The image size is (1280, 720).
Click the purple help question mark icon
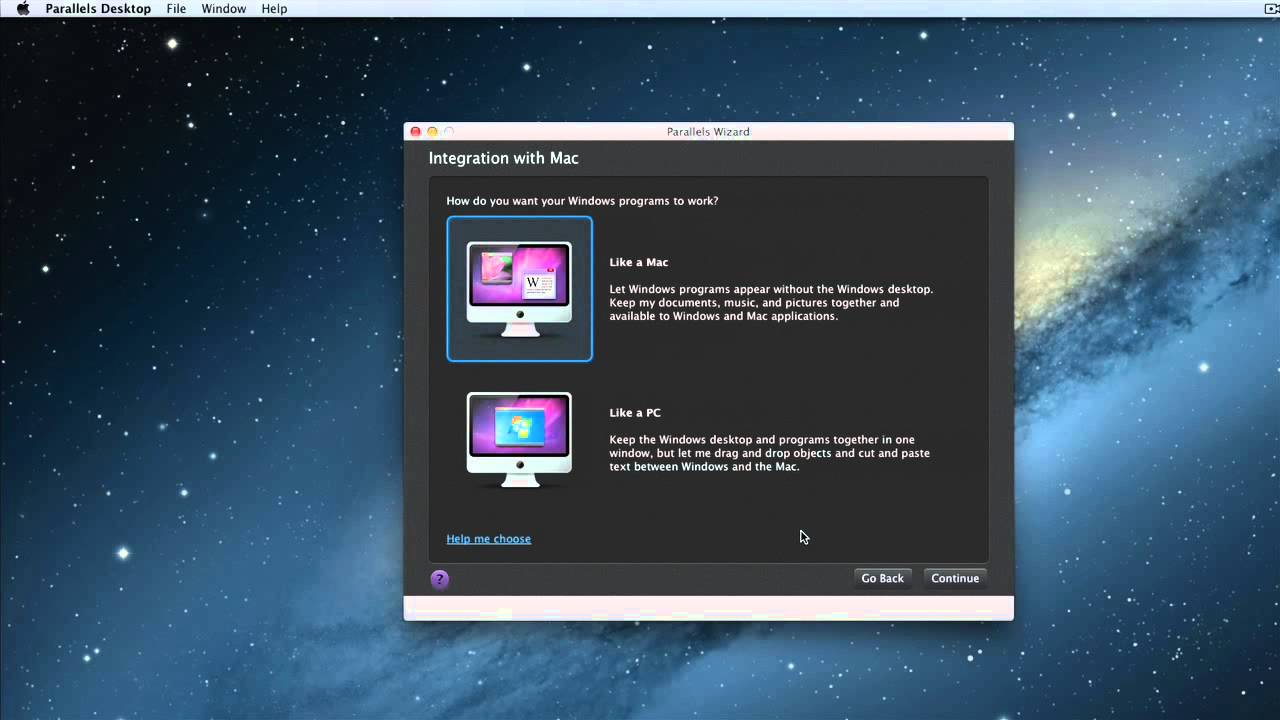pyautogui.click(x=440, y=579)
